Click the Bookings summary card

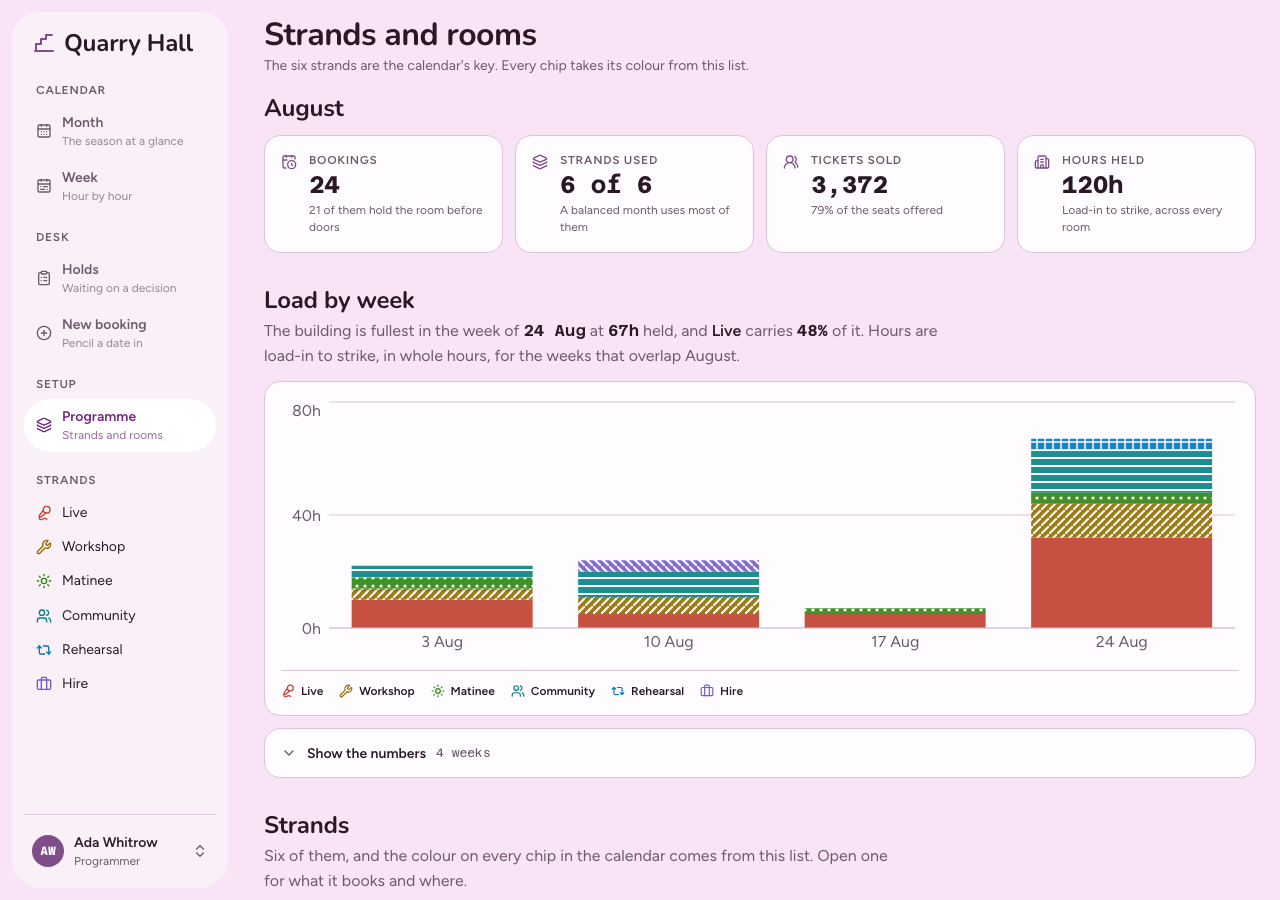click(383, 194)
